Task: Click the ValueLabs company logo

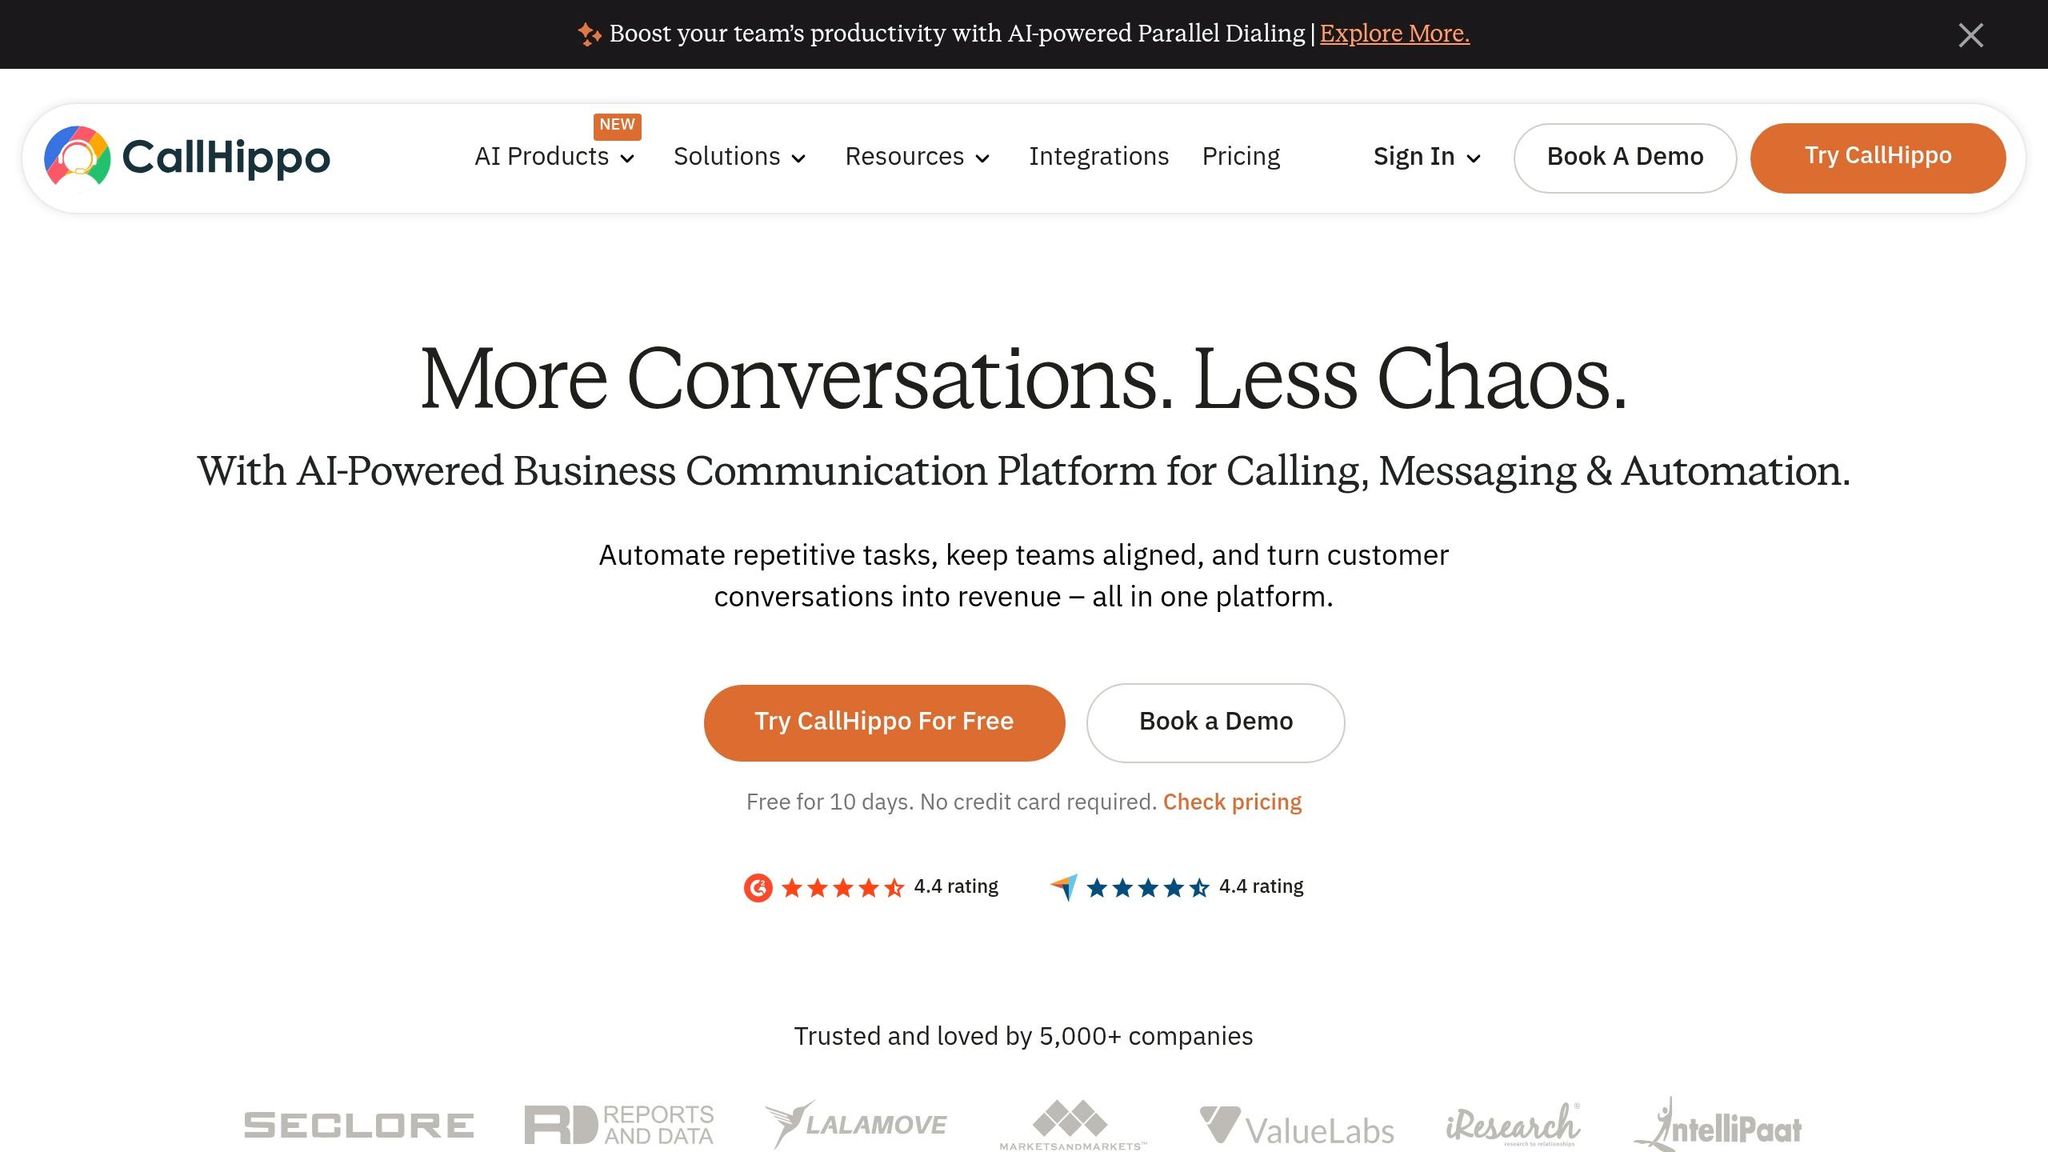Action: [1297, 1127]
